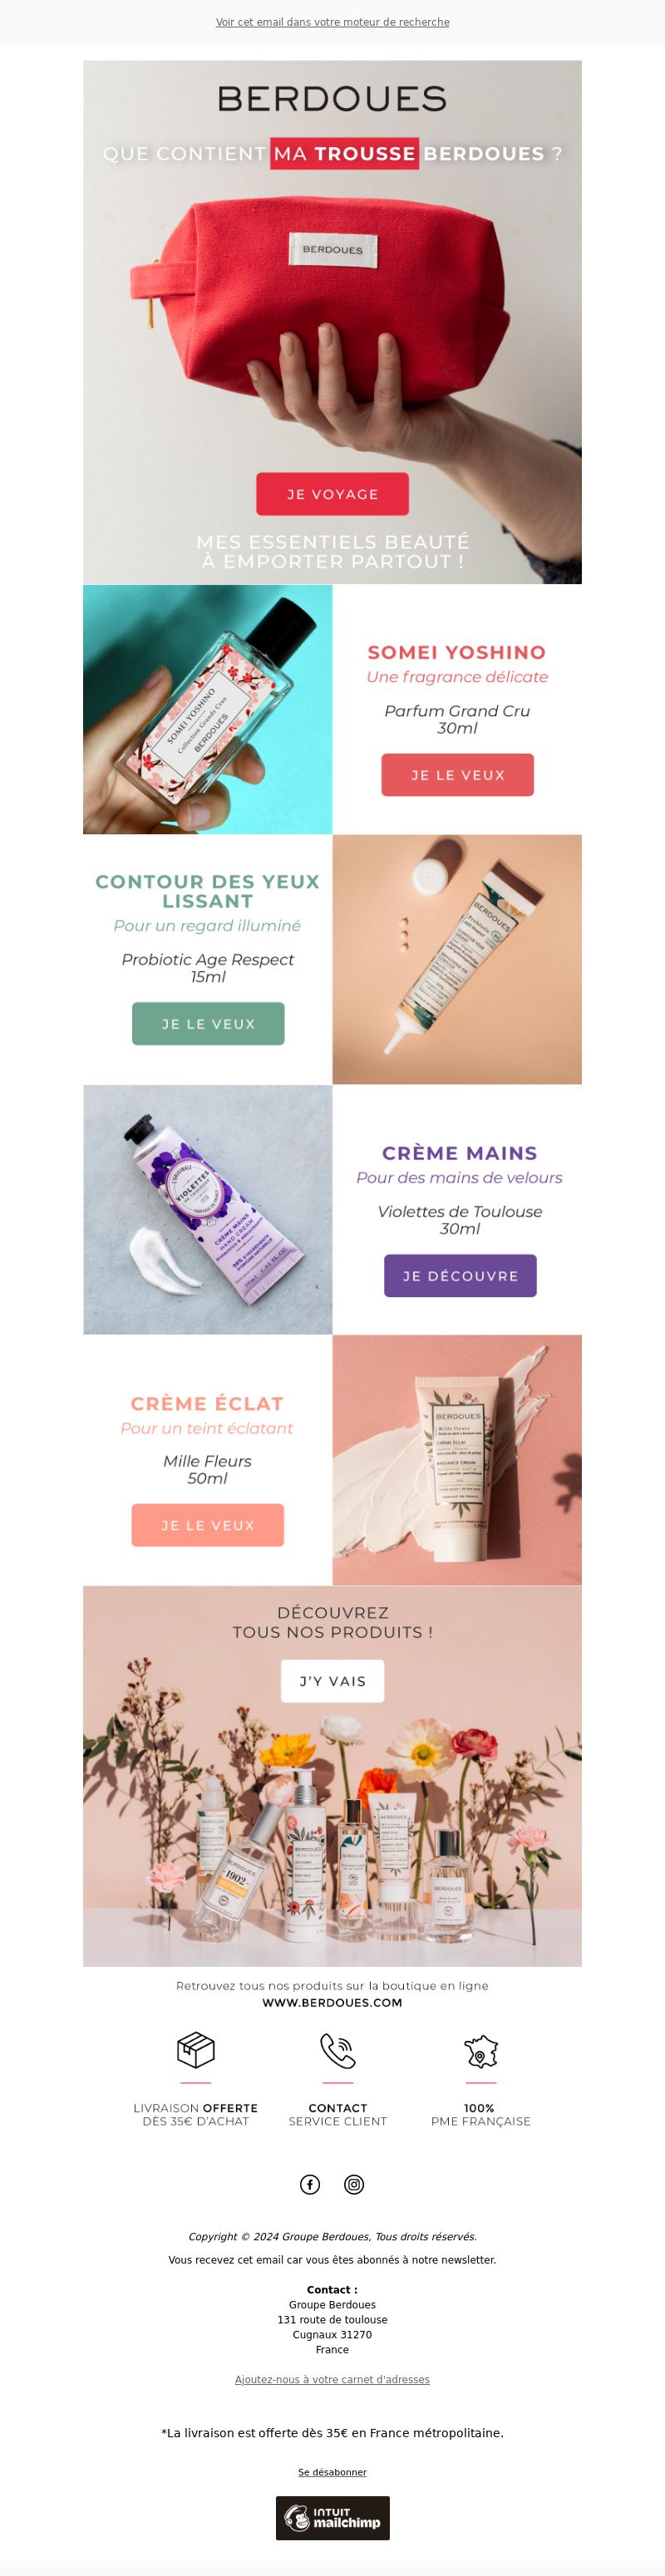This screenshot has height=2576, width=665.
Task: Click the BERDOUES logo at top
Action: [x=332, y=98]
